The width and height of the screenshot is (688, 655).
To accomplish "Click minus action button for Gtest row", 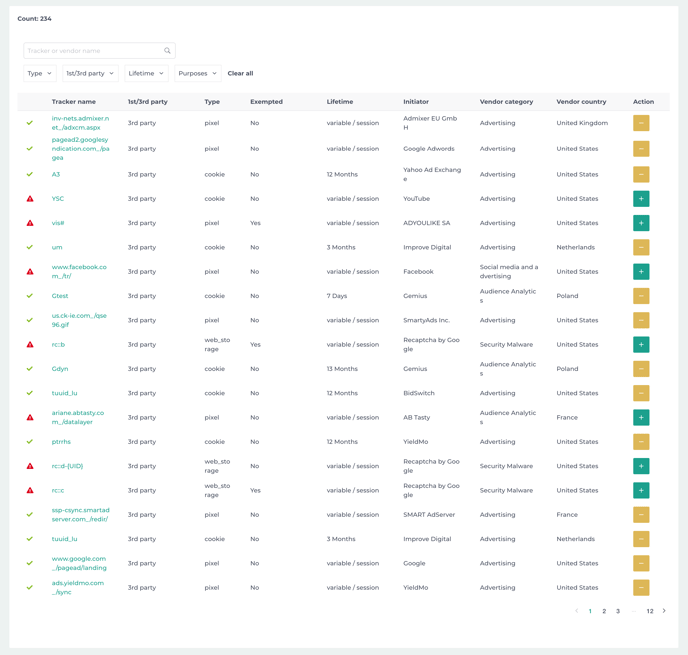I will pos(641,296).
